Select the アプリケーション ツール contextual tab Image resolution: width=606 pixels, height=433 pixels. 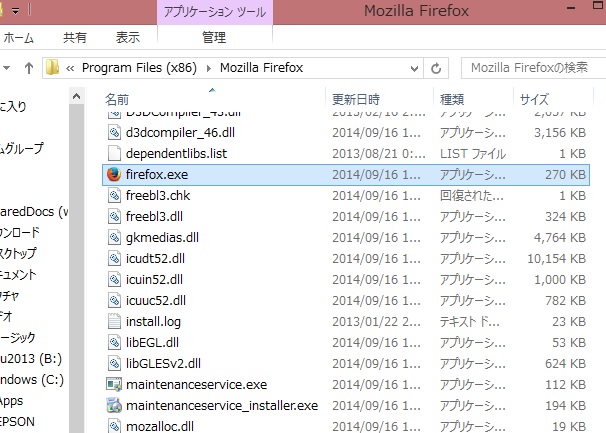215,12
